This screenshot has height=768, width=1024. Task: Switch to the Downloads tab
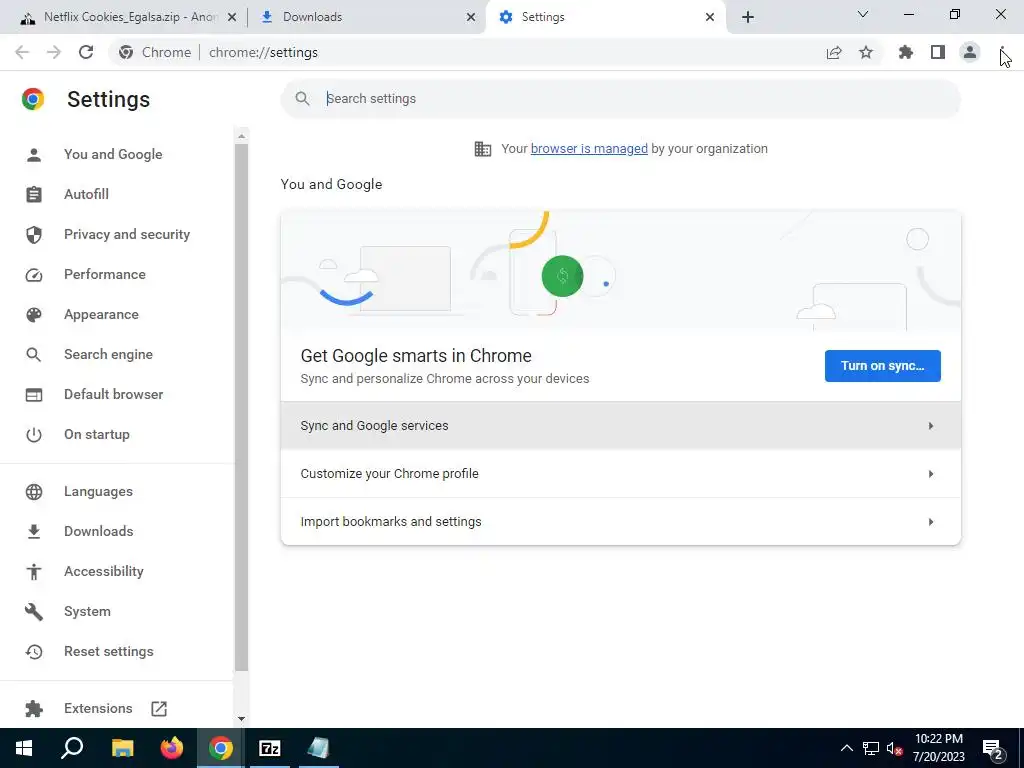click(x=366, y=17)
